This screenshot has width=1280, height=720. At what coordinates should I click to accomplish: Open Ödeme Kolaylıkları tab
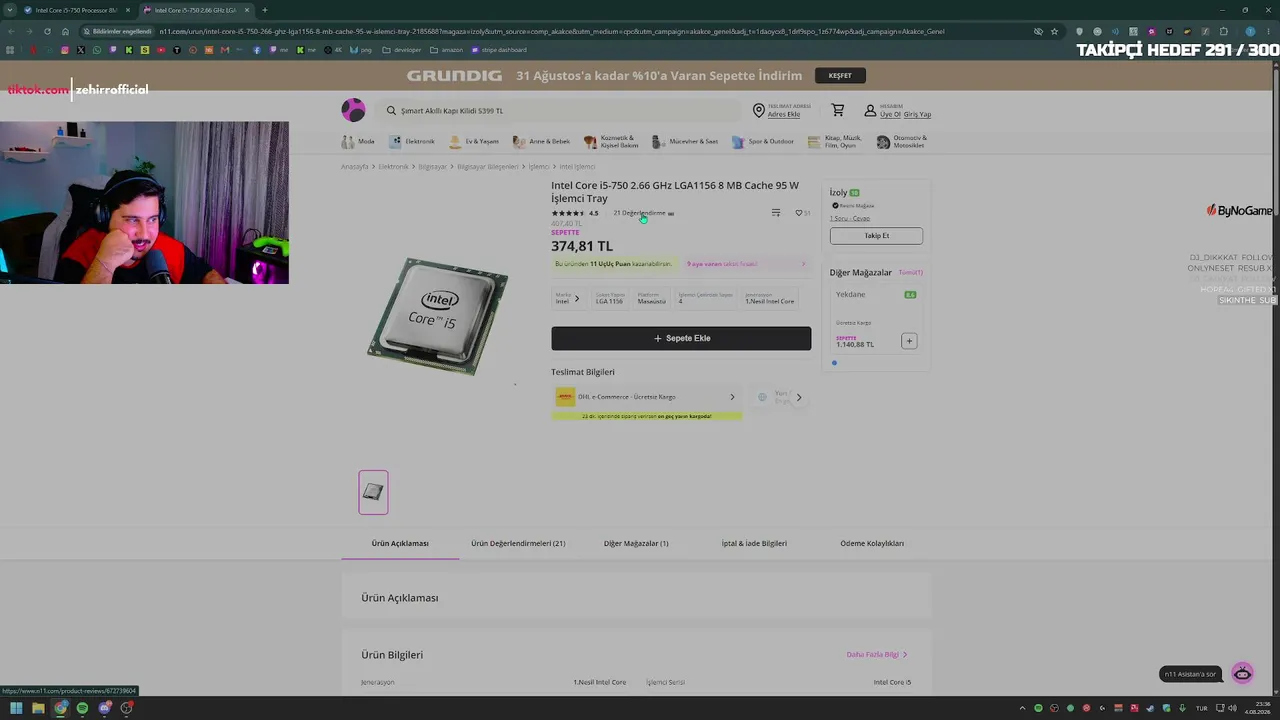(x=872, y=543)
